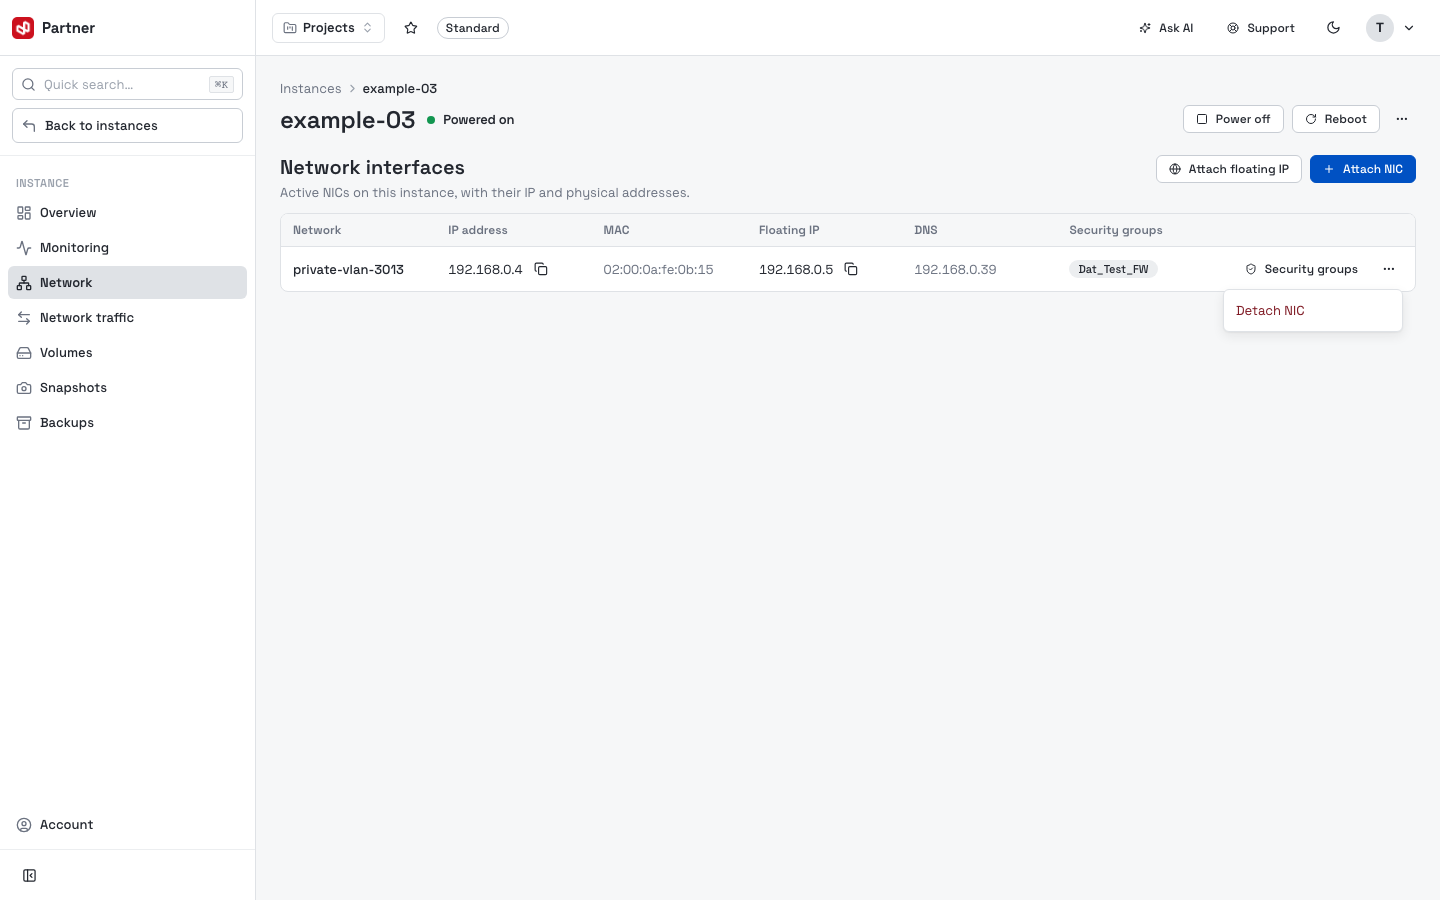The width and height of the screenshot is (1440, 900).
Task: Power off the instance
Action: click(1233, 119)
